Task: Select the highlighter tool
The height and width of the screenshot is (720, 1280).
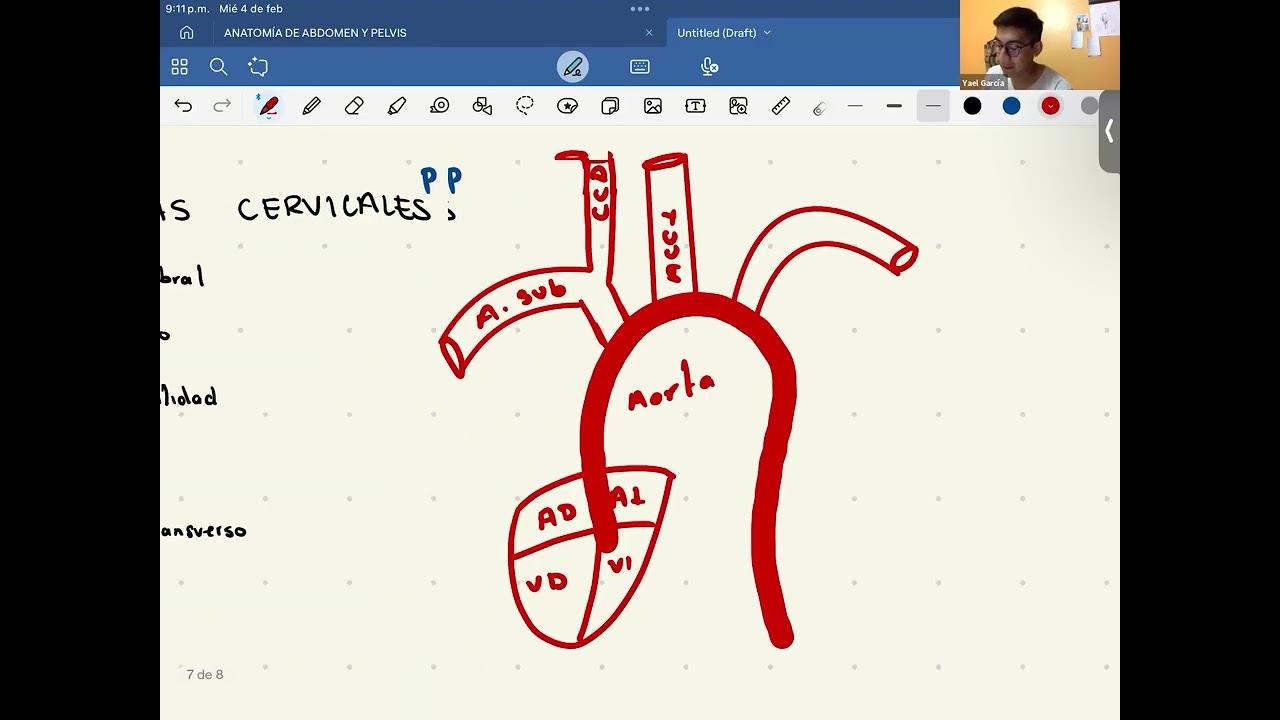Action: [397, 106]
